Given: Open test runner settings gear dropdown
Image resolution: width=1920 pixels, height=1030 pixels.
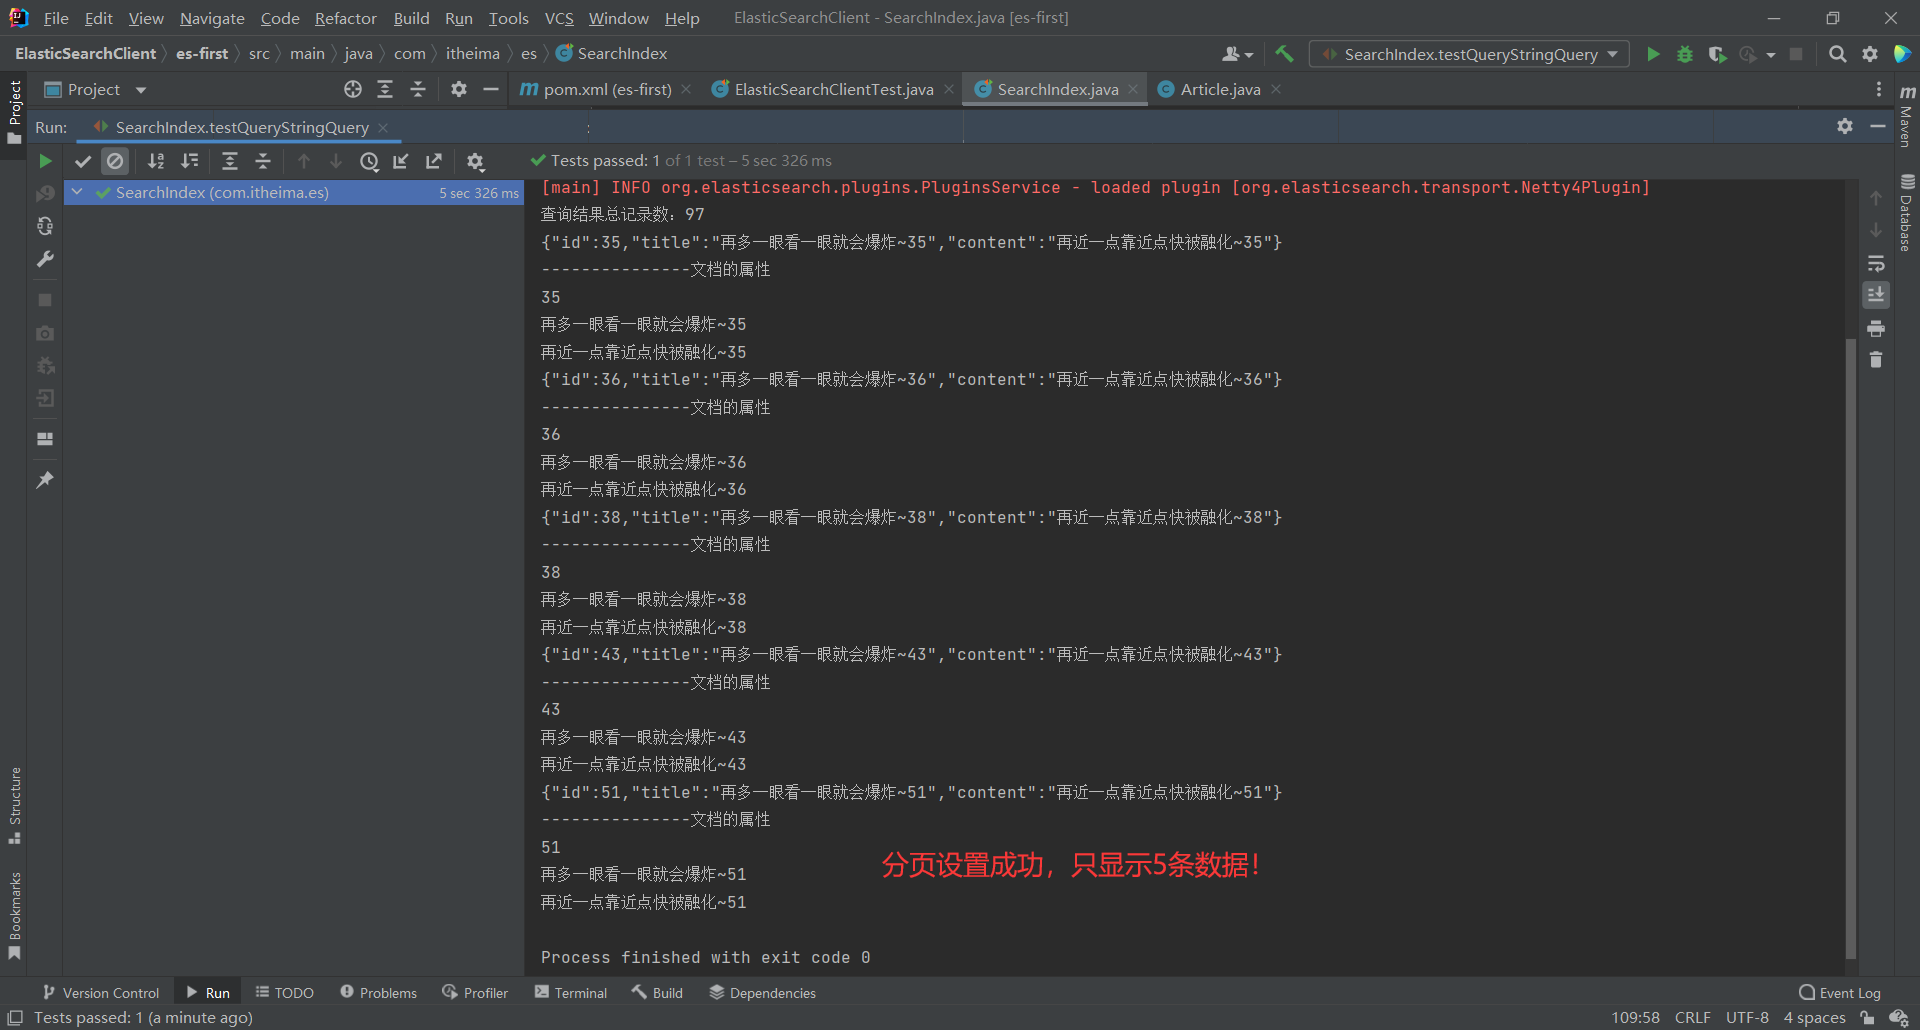Looking at the screenshot, I should coord(475,161).
